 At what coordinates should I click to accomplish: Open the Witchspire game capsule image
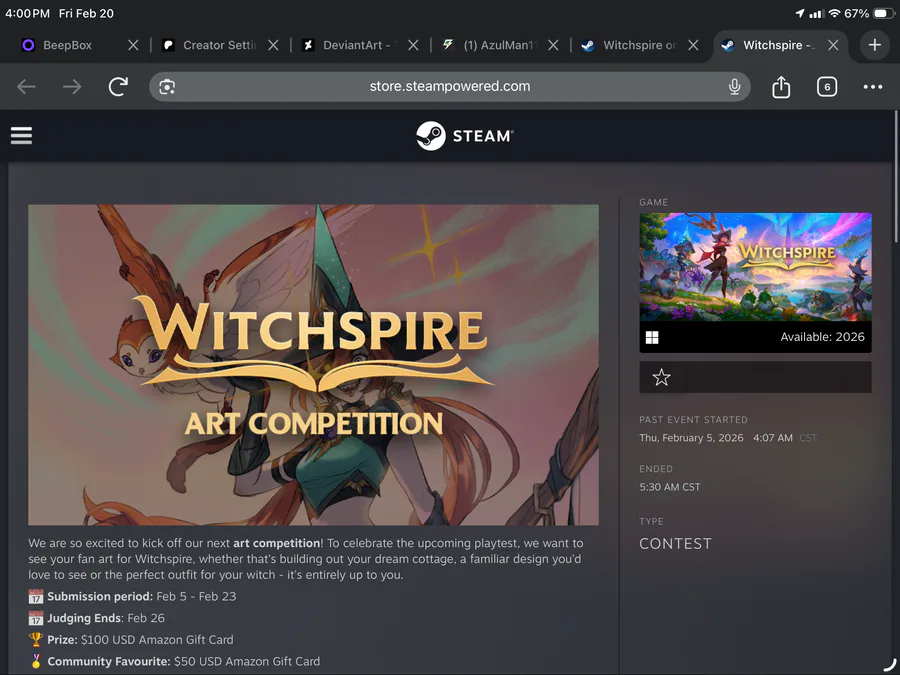click(755, 267)
